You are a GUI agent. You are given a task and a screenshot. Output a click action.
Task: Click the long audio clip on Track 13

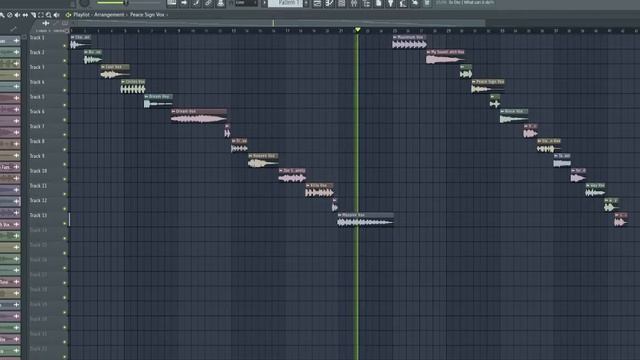pos(365,219)
